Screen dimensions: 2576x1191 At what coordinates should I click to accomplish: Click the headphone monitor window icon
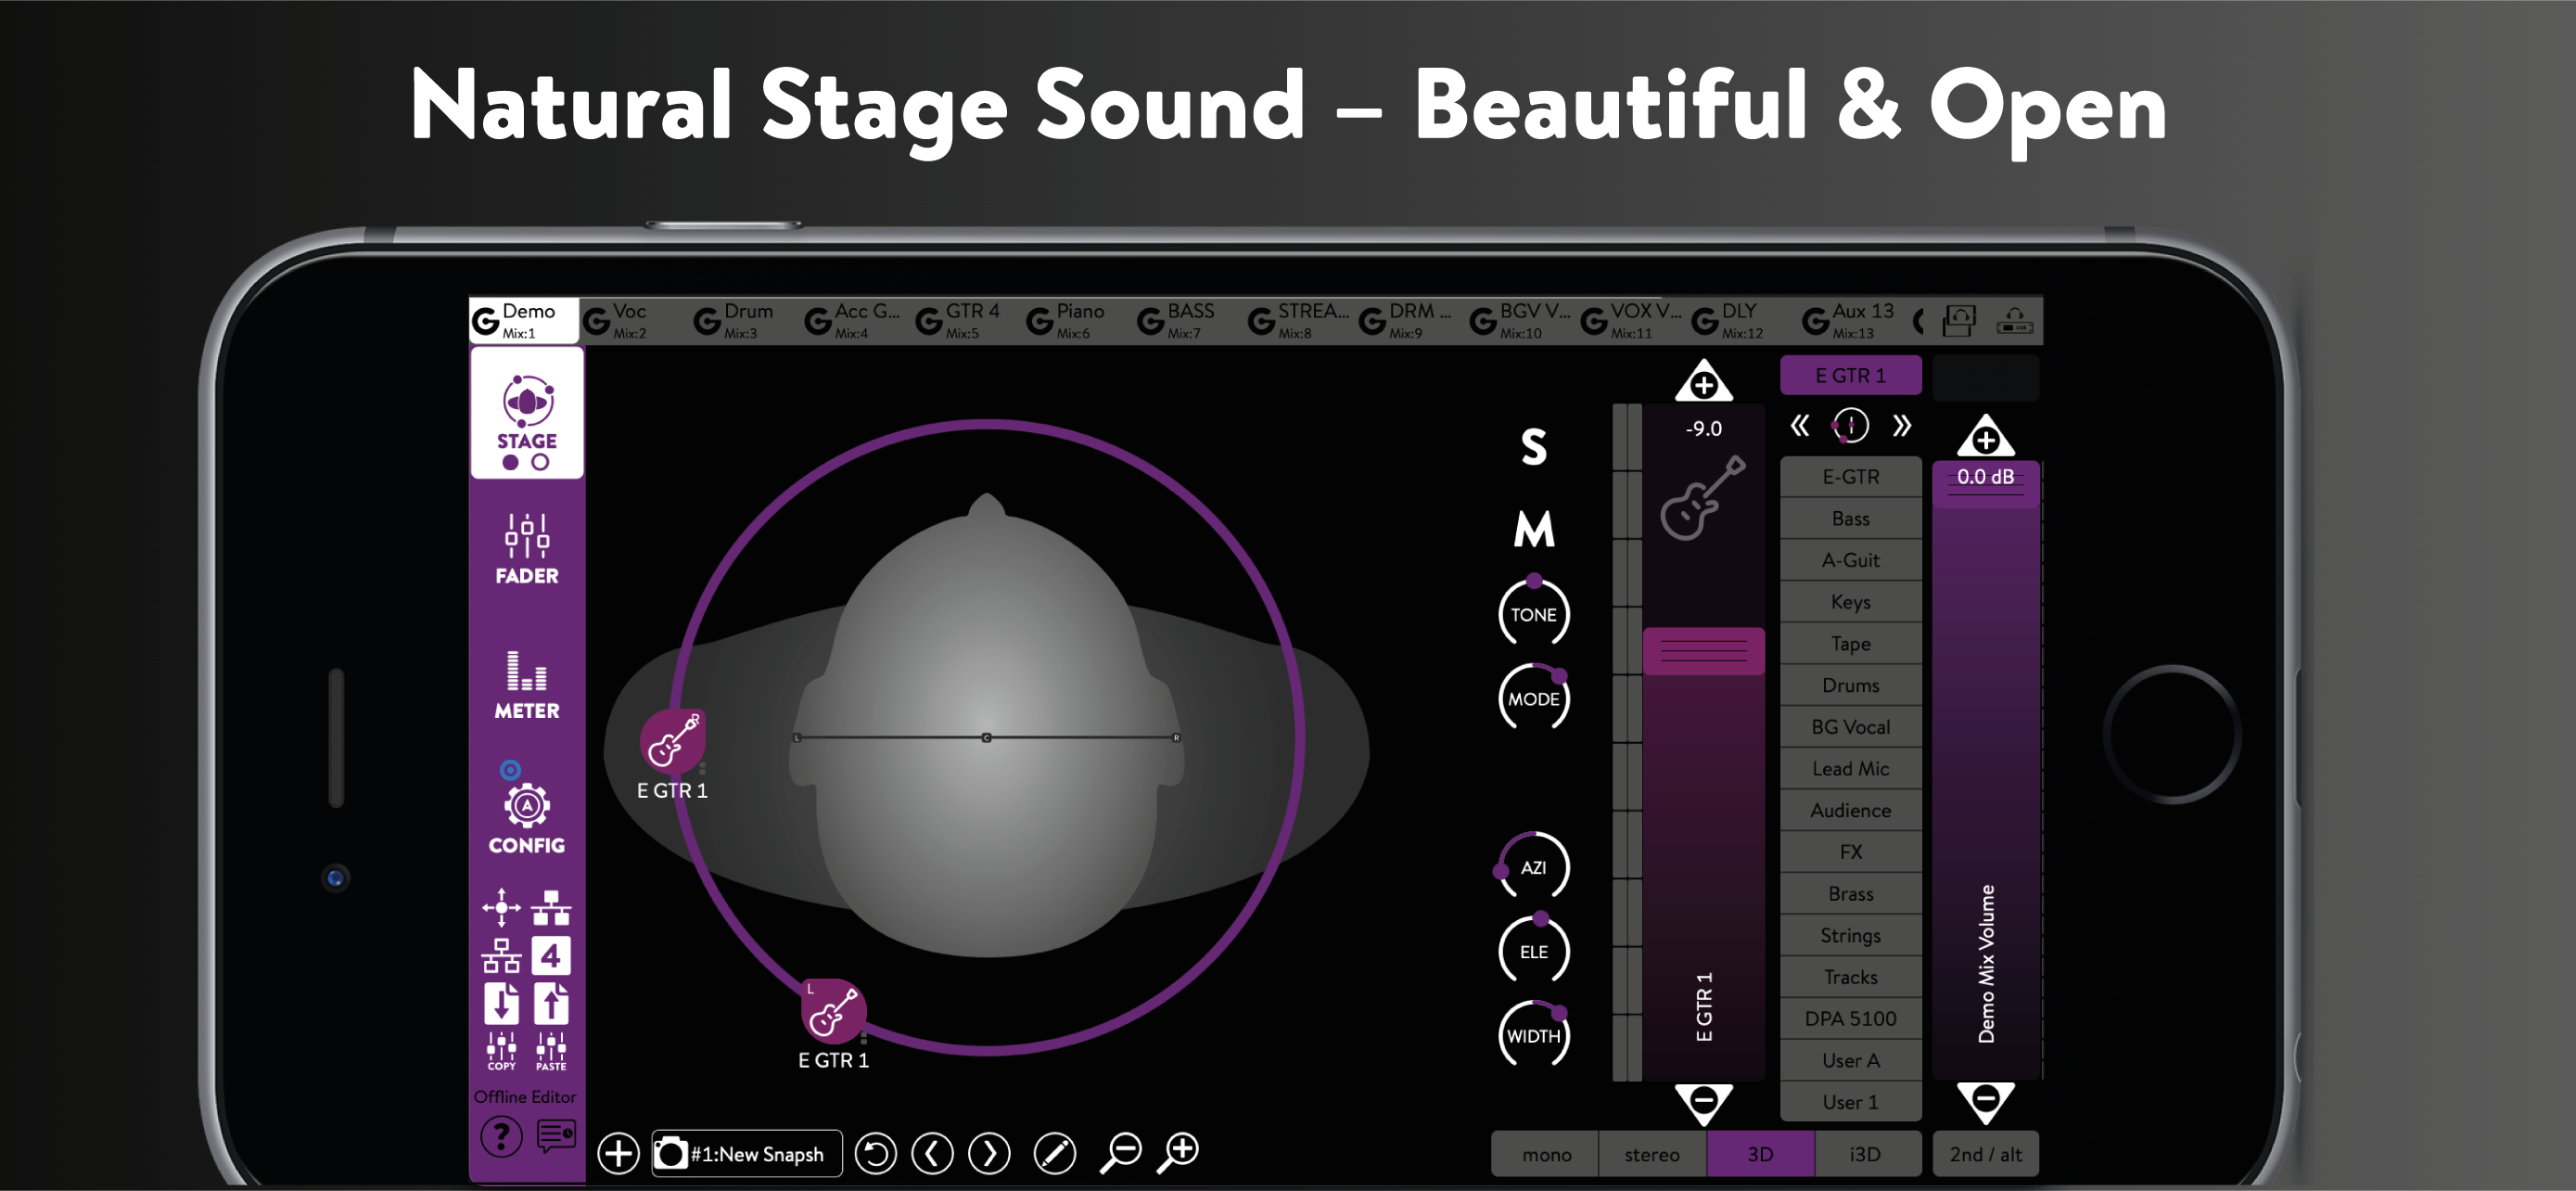click(x=1958, y=321)
